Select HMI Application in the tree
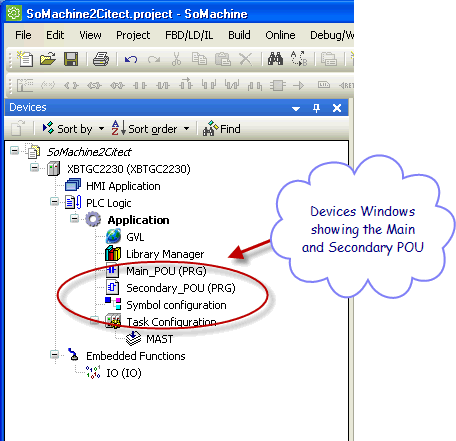 click(123, 186)
